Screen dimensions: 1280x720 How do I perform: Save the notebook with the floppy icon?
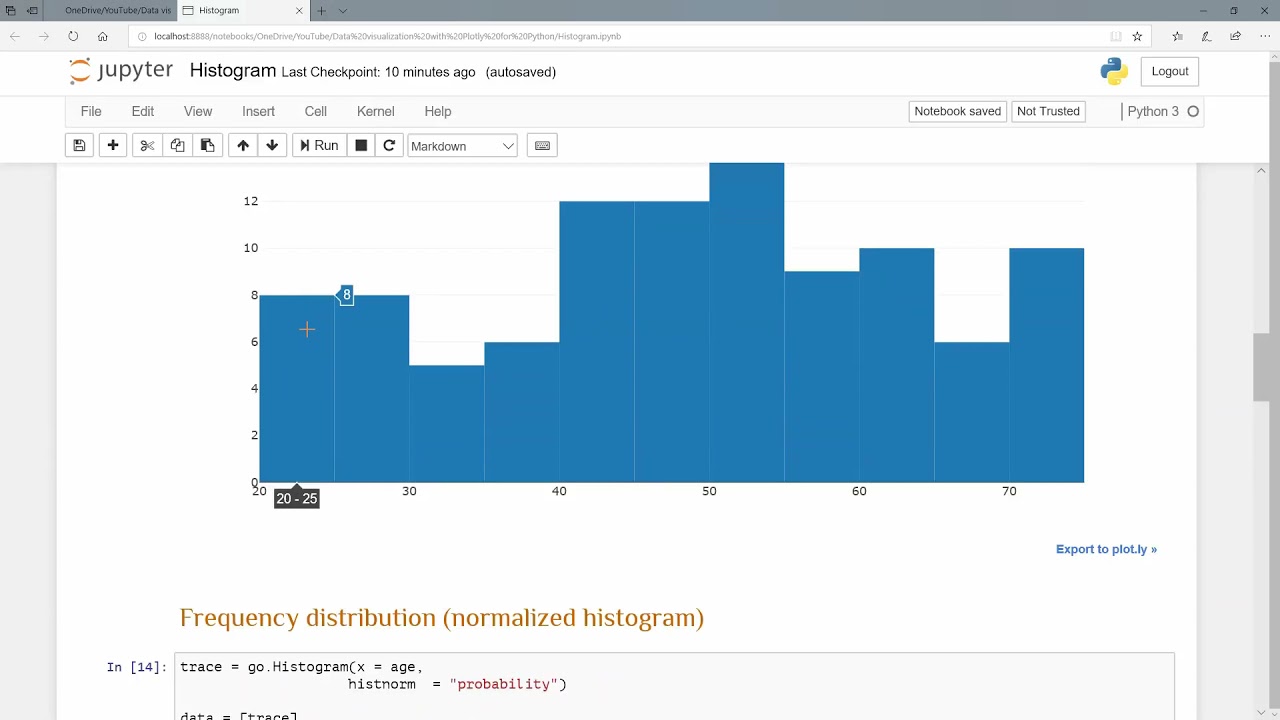pos(79,146)
